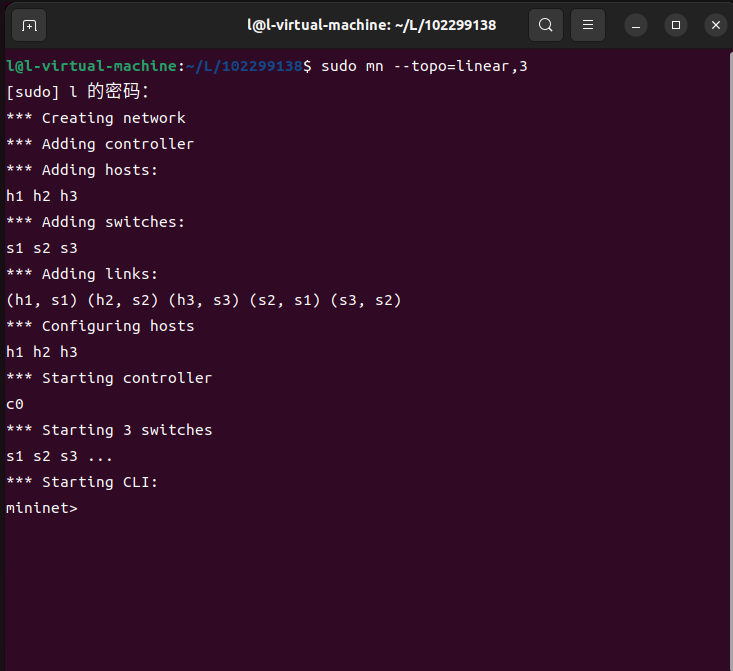The width and height of the screenshot is (733, 671).
Task: Click the [sudo] password prompt line
Action: [x=77, y=92]
